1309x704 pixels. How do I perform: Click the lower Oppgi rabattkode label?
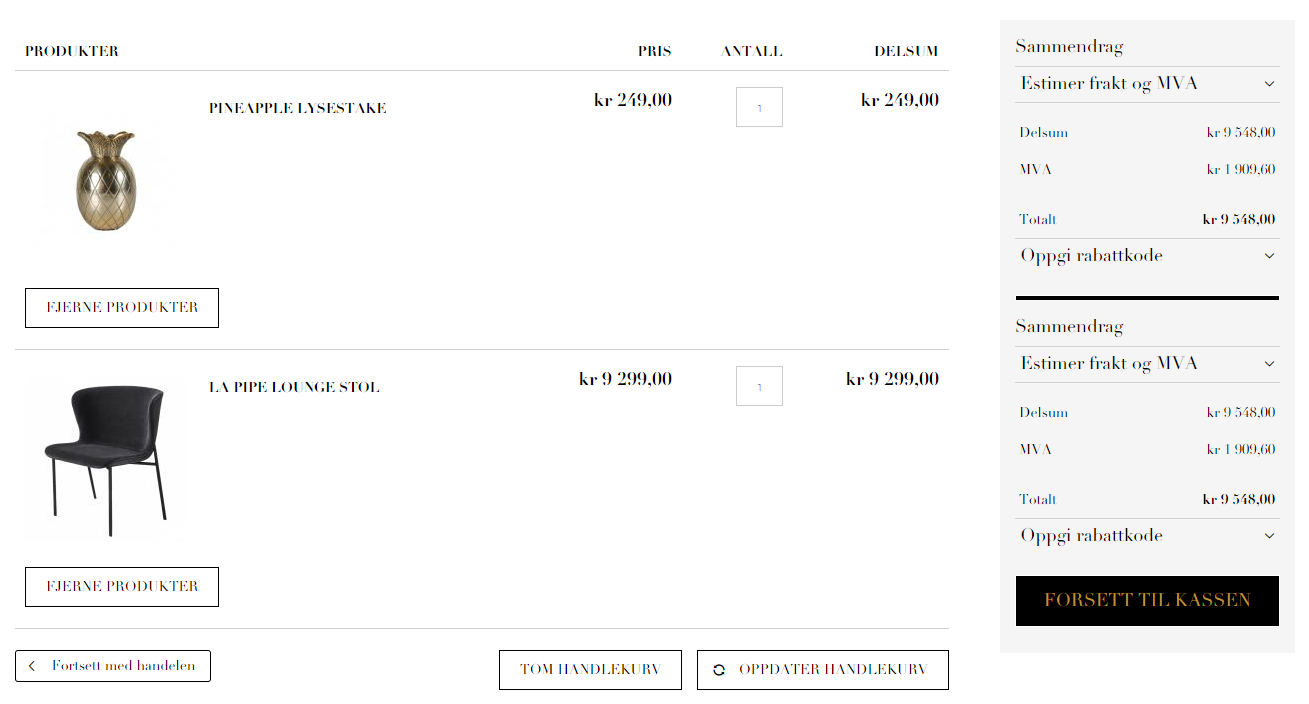tap(1091, 536)
